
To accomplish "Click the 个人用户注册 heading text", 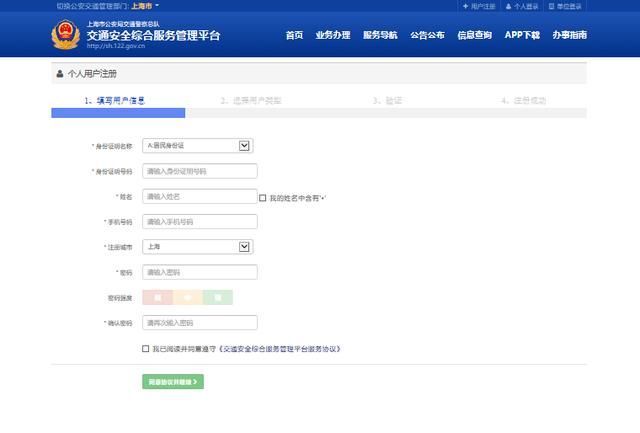I will [92, 74].
